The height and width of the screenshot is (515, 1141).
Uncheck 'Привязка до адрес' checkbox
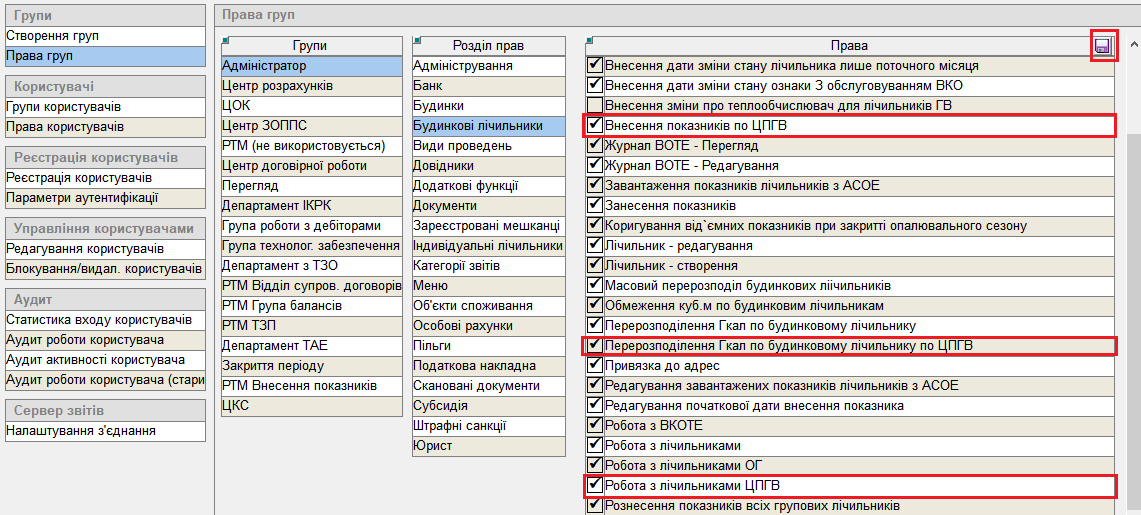pos(595,366)
